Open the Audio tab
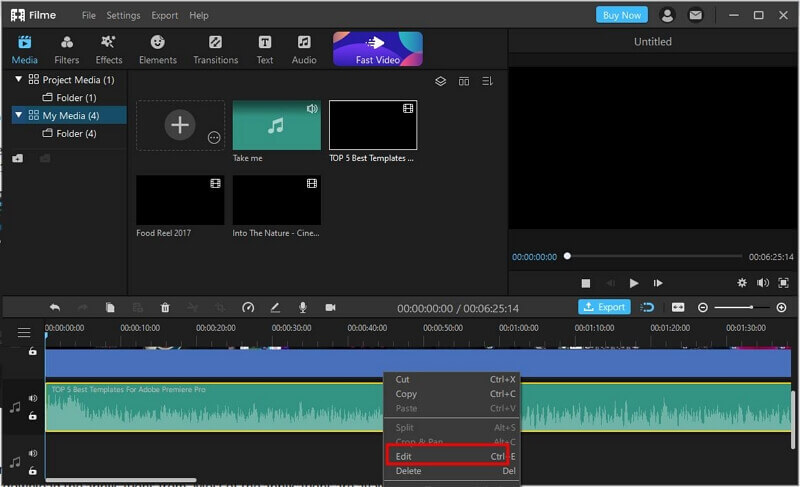Viewport: 800px width, 487px height. [x=304, y=49]
